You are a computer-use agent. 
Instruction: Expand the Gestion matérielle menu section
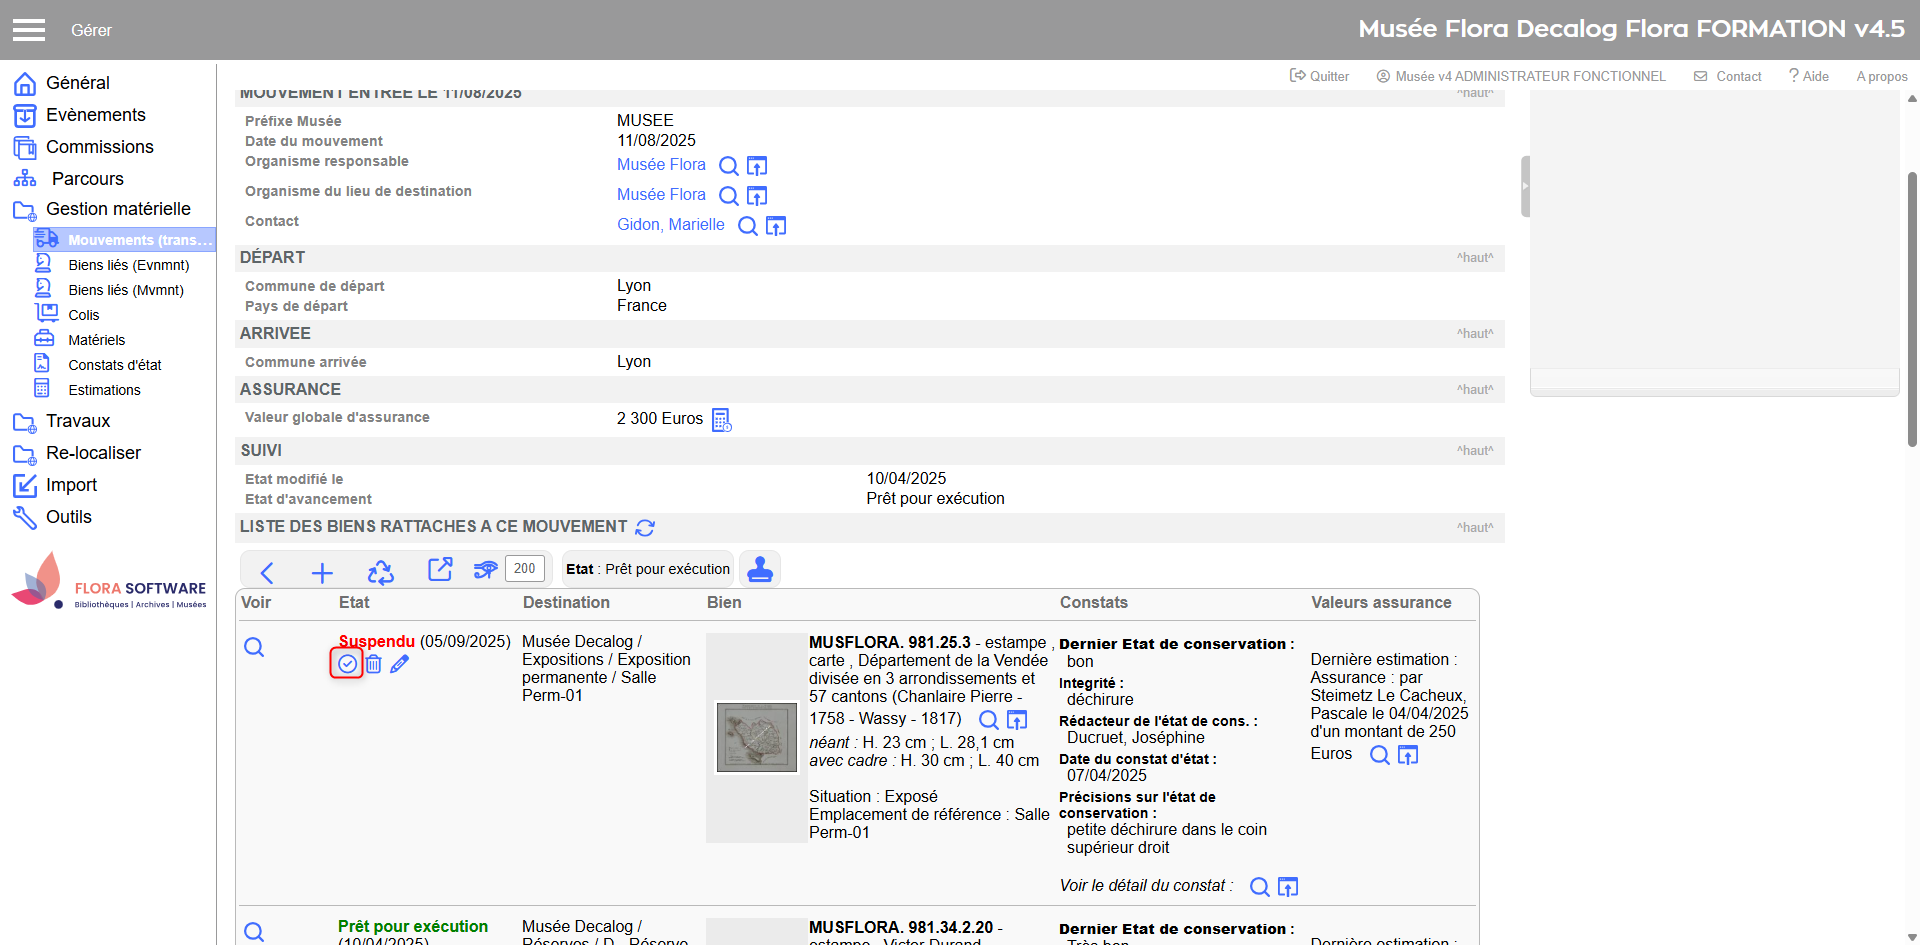pyautogui.click(x=118, y=209)
